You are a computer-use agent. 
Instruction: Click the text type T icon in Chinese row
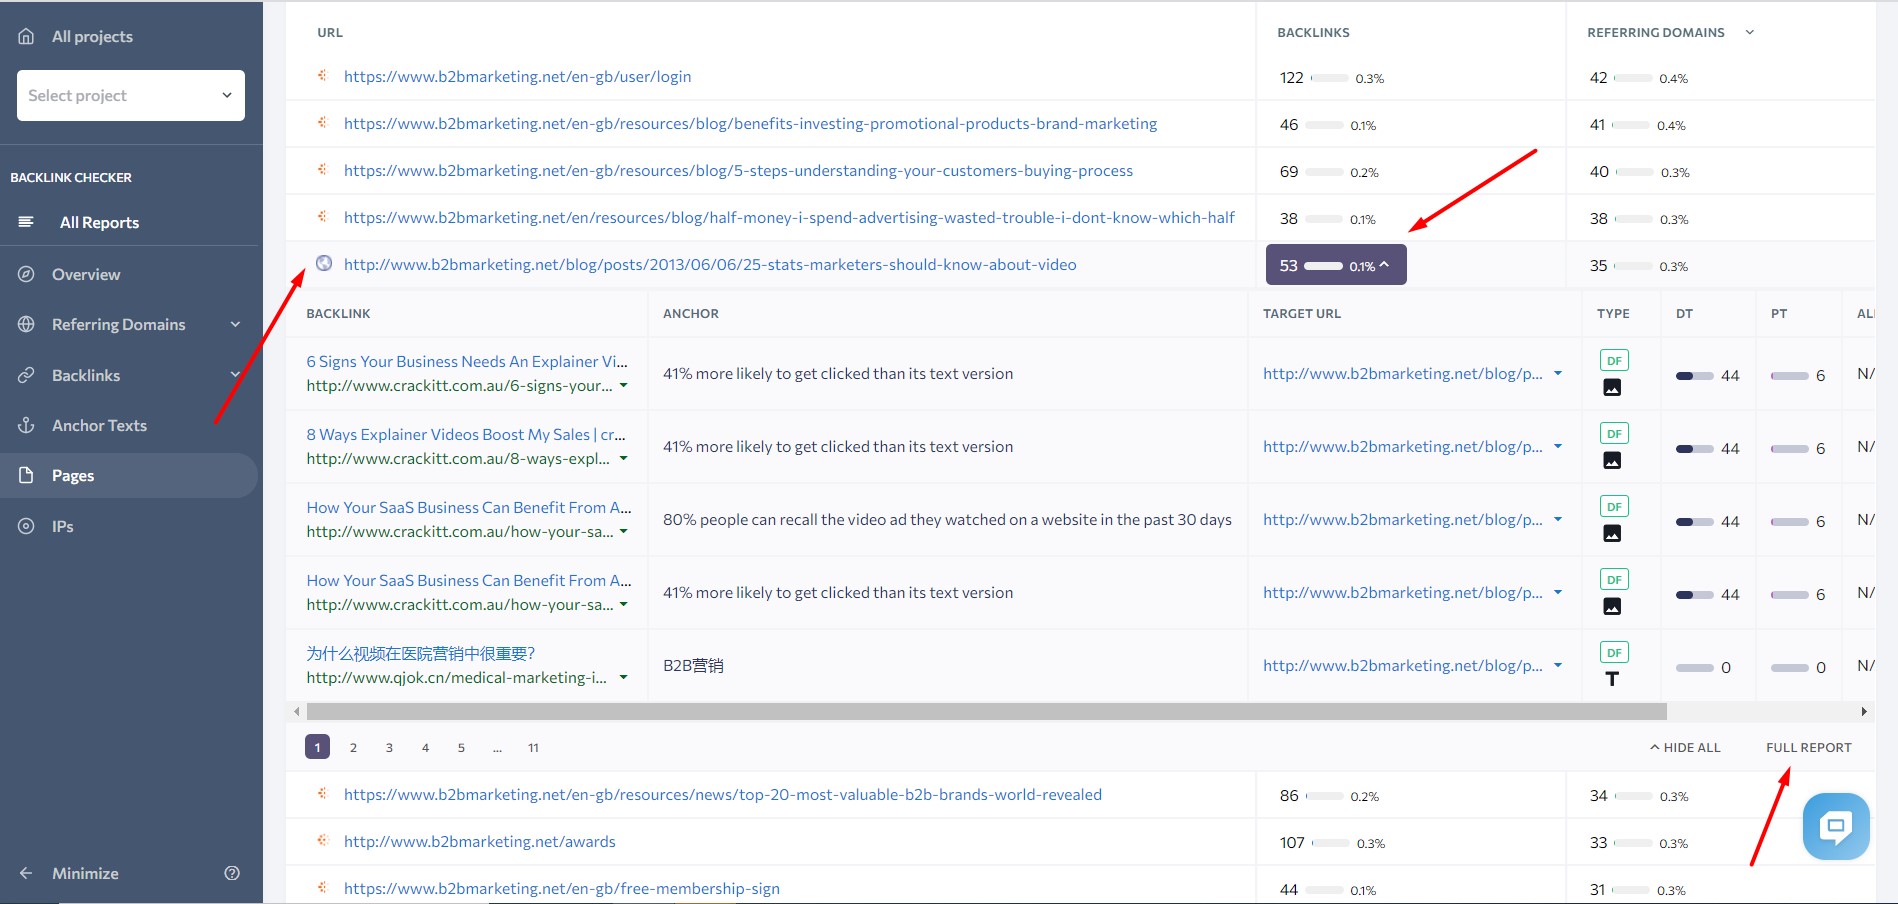(x=1612, y=679)
